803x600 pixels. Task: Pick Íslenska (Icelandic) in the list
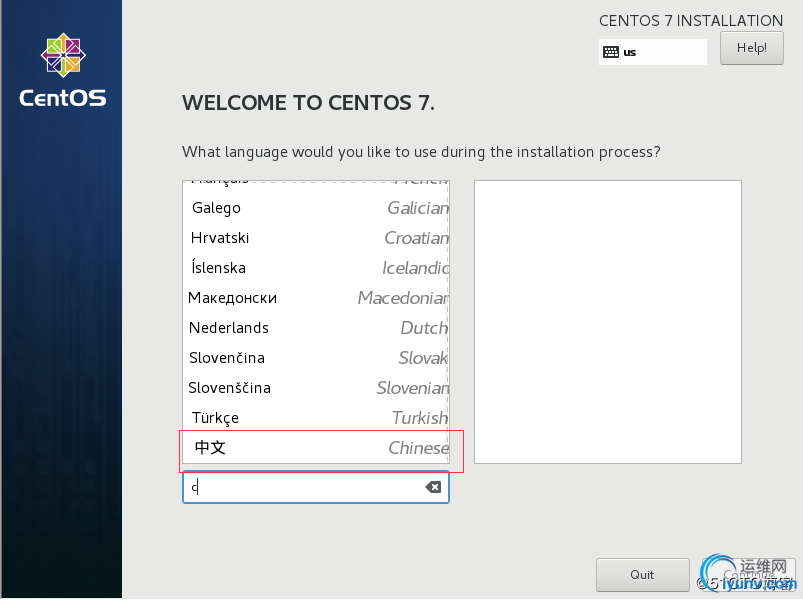point(316,268)
